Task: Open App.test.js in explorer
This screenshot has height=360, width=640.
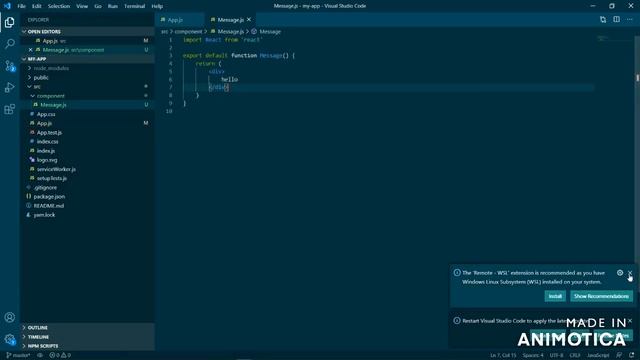Action: (x=49, y=133)
